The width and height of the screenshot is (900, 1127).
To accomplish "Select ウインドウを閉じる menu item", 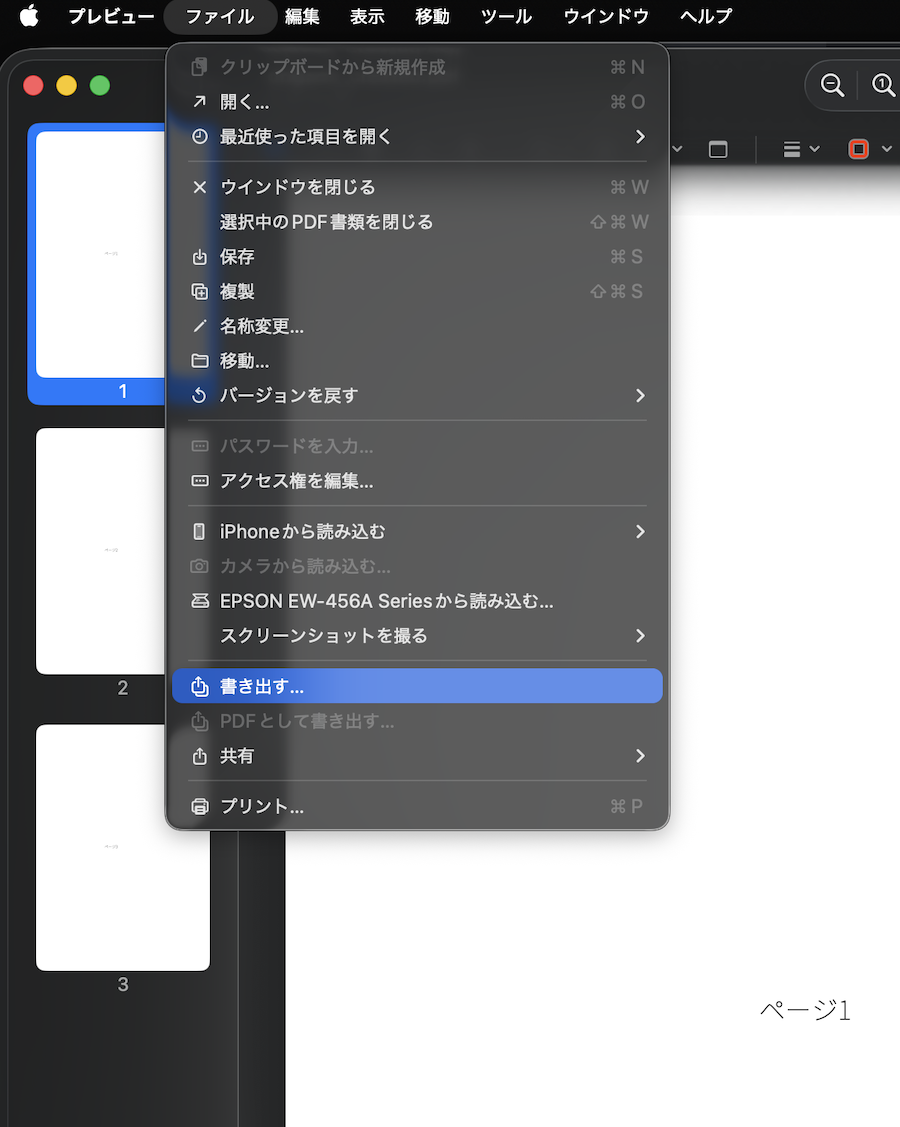I will (x=417, y=188).
